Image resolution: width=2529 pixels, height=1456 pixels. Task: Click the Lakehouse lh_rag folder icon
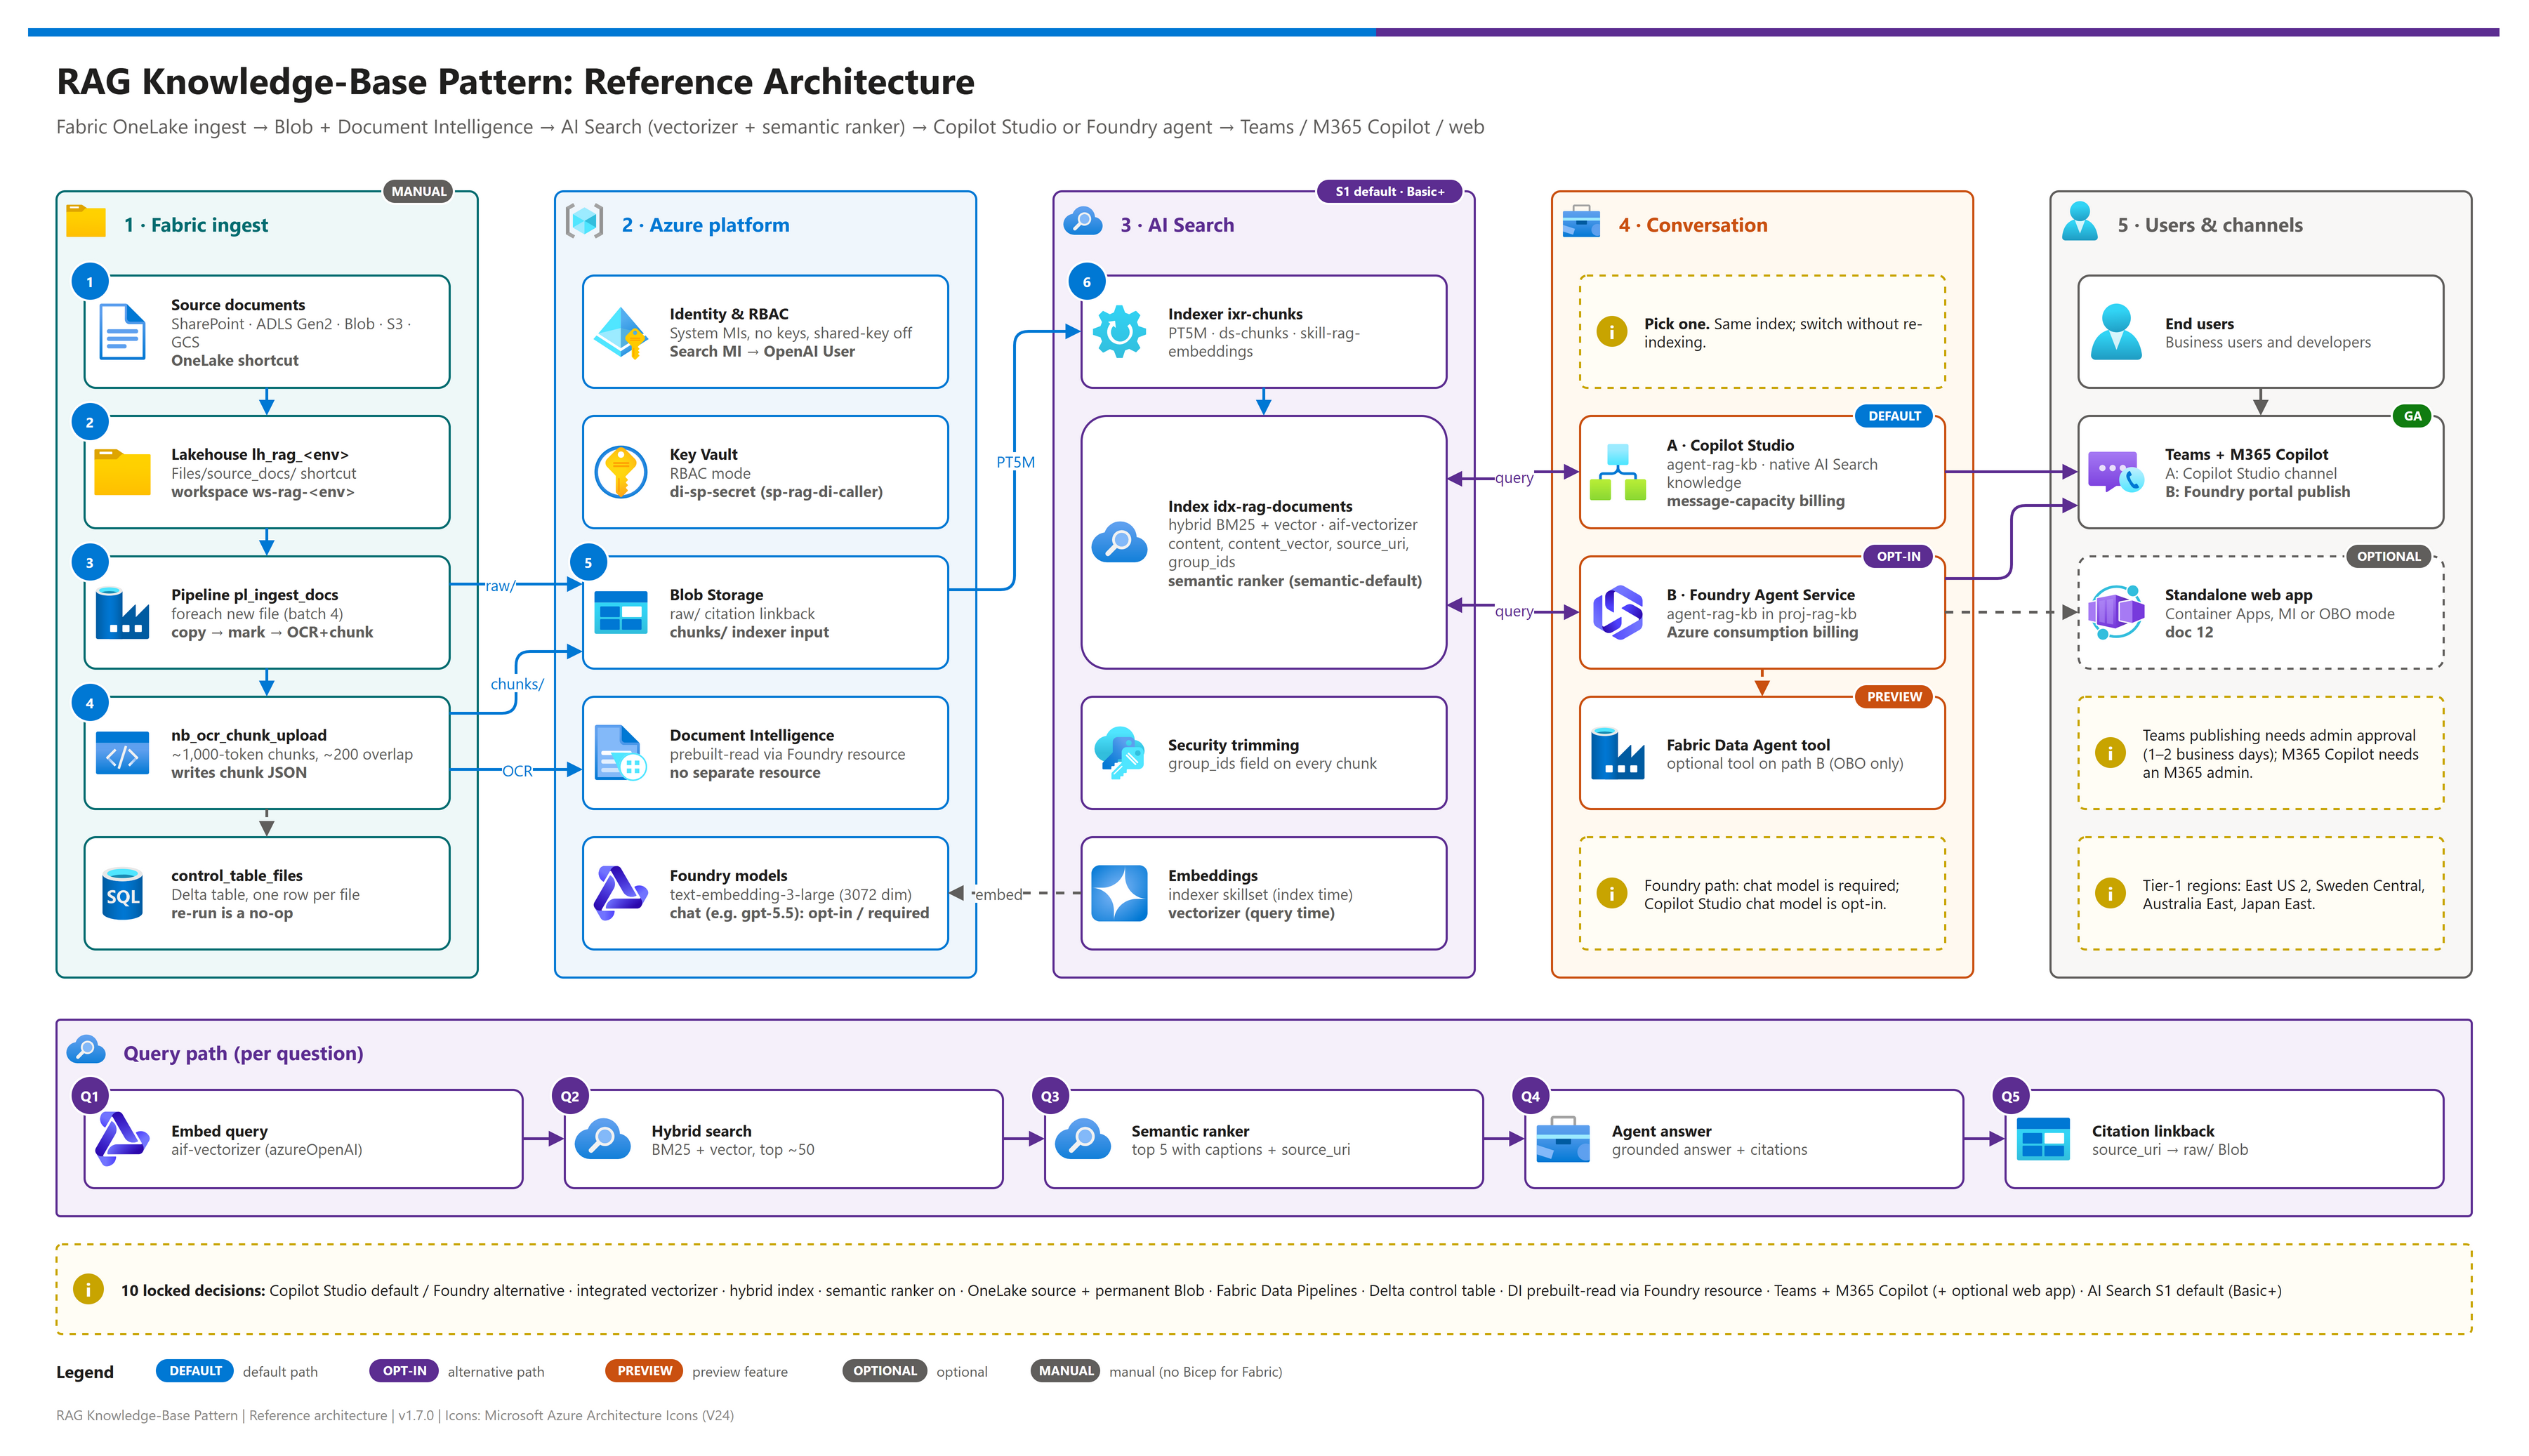pyautogui.click(x=122, y=472)
